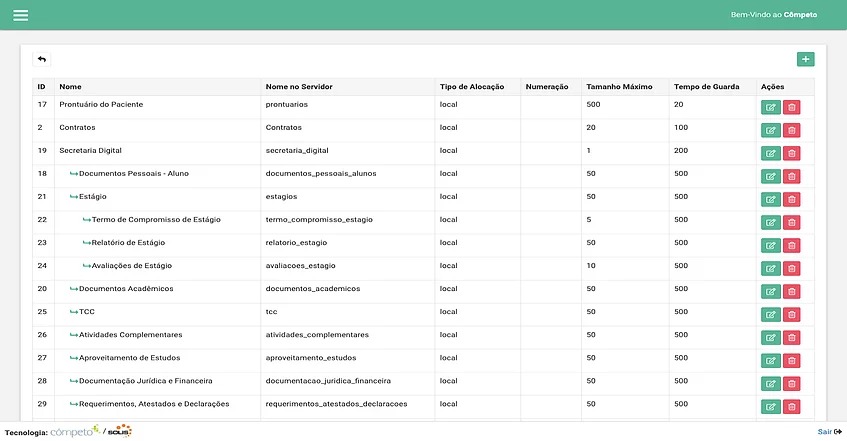
Task: Edit the Relatório de Estágio row
Action: pyautogui.click(x=770, y=245)
